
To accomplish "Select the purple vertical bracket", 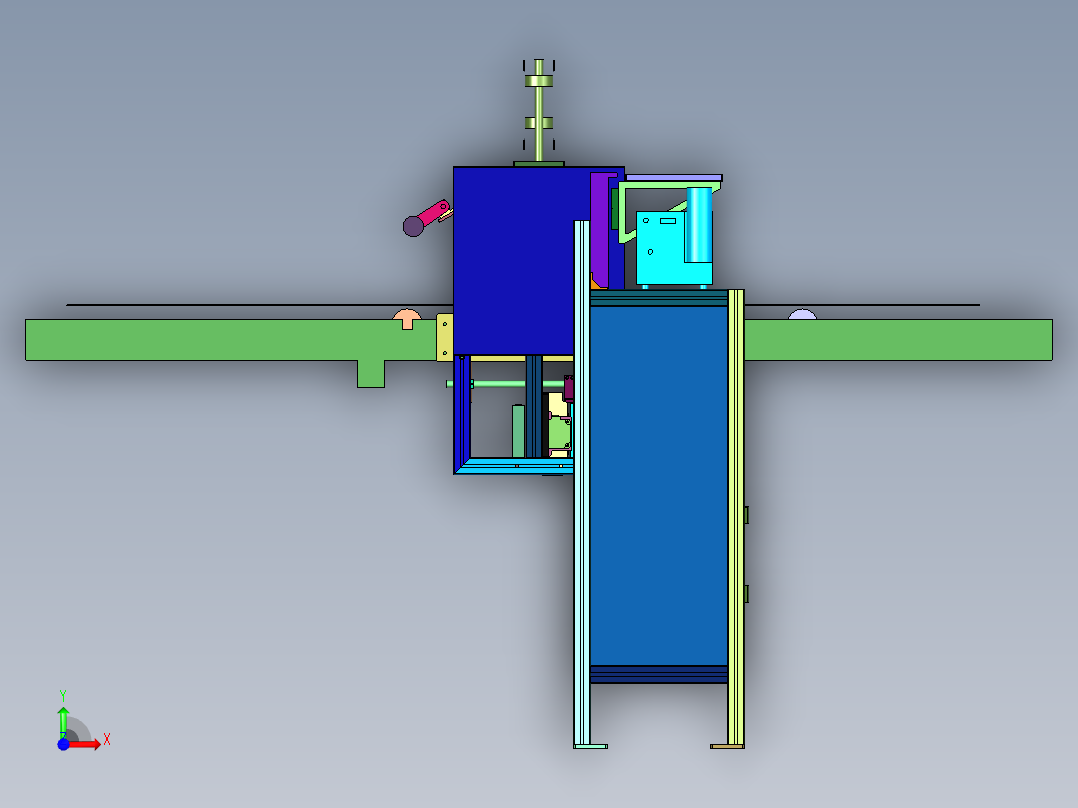I will [600, 230].
